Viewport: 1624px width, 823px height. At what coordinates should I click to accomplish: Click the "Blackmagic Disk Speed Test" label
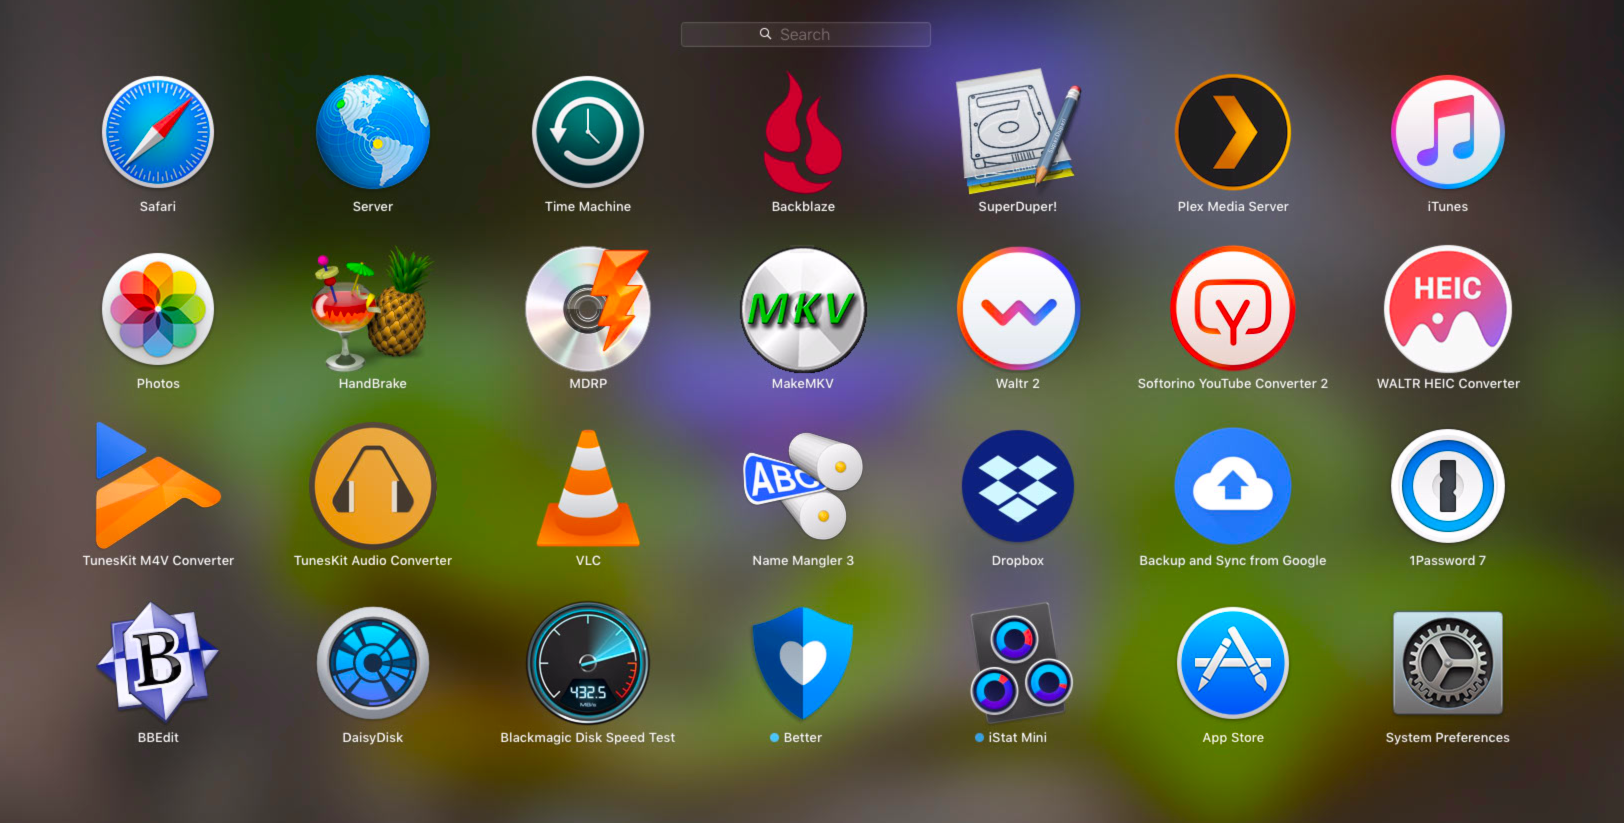pyautogui.click(x=588, y=738)
